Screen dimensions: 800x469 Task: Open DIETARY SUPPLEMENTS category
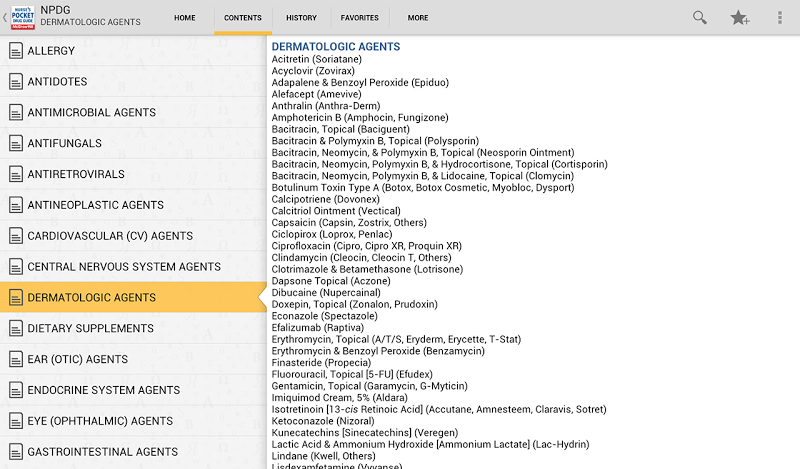click(133, 329)
